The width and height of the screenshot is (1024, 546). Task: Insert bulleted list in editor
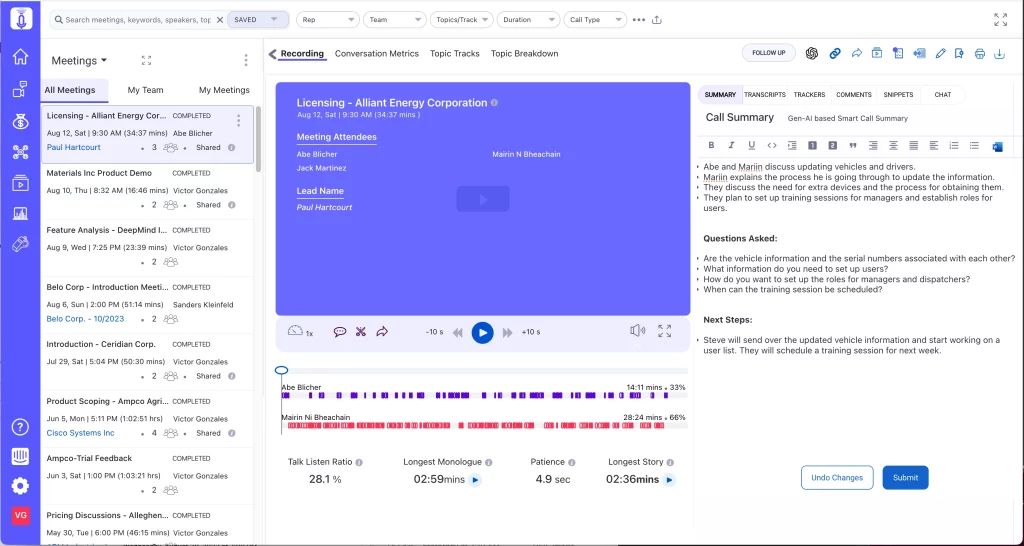[974, 146]
